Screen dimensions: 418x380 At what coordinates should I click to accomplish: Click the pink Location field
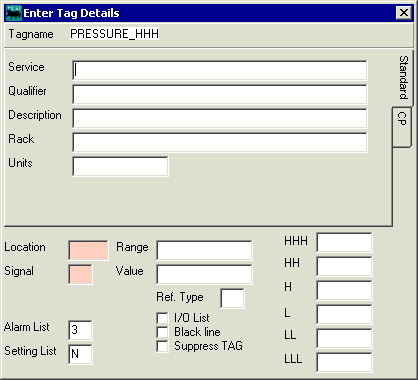click(88, 250)
